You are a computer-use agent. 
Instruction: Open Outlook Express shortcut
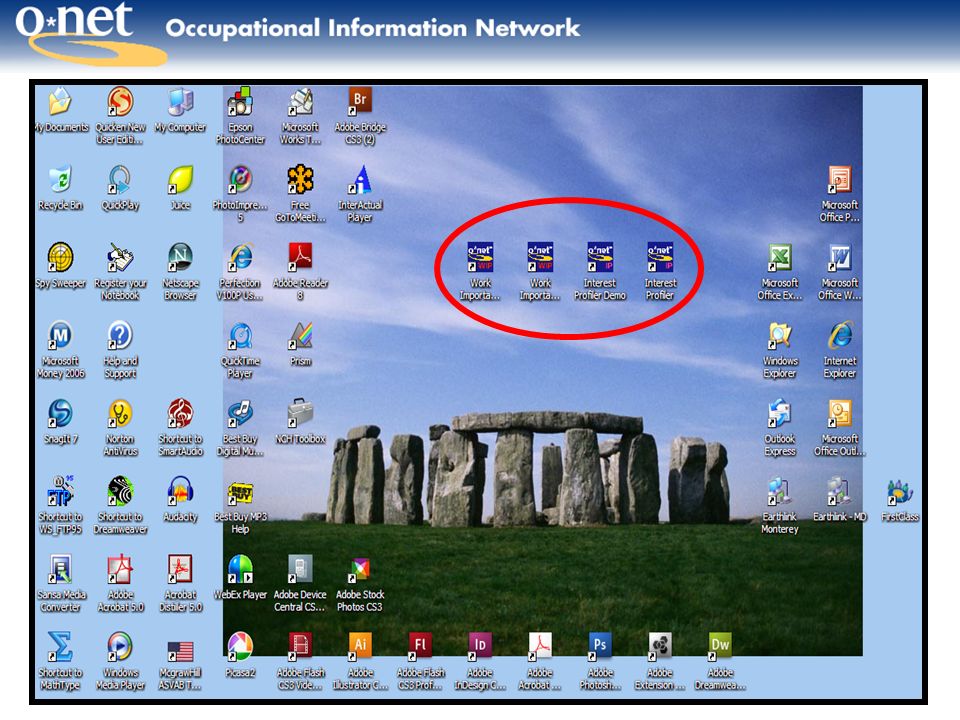[780, 413]
